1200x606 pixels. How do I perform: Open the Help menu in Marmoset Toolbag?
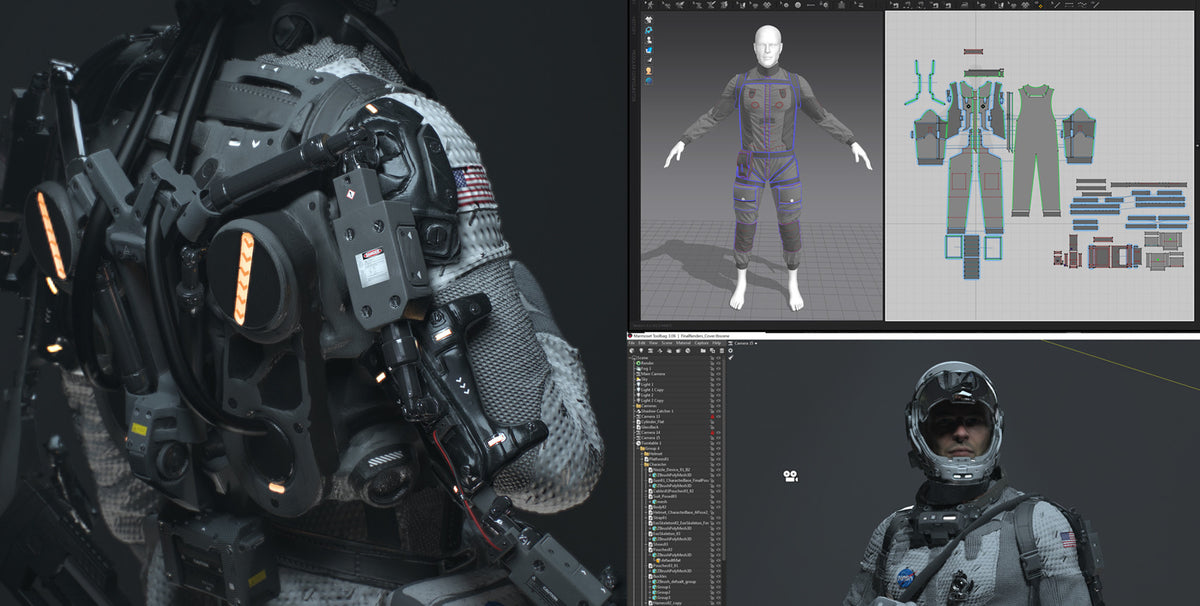coord(716,343)
